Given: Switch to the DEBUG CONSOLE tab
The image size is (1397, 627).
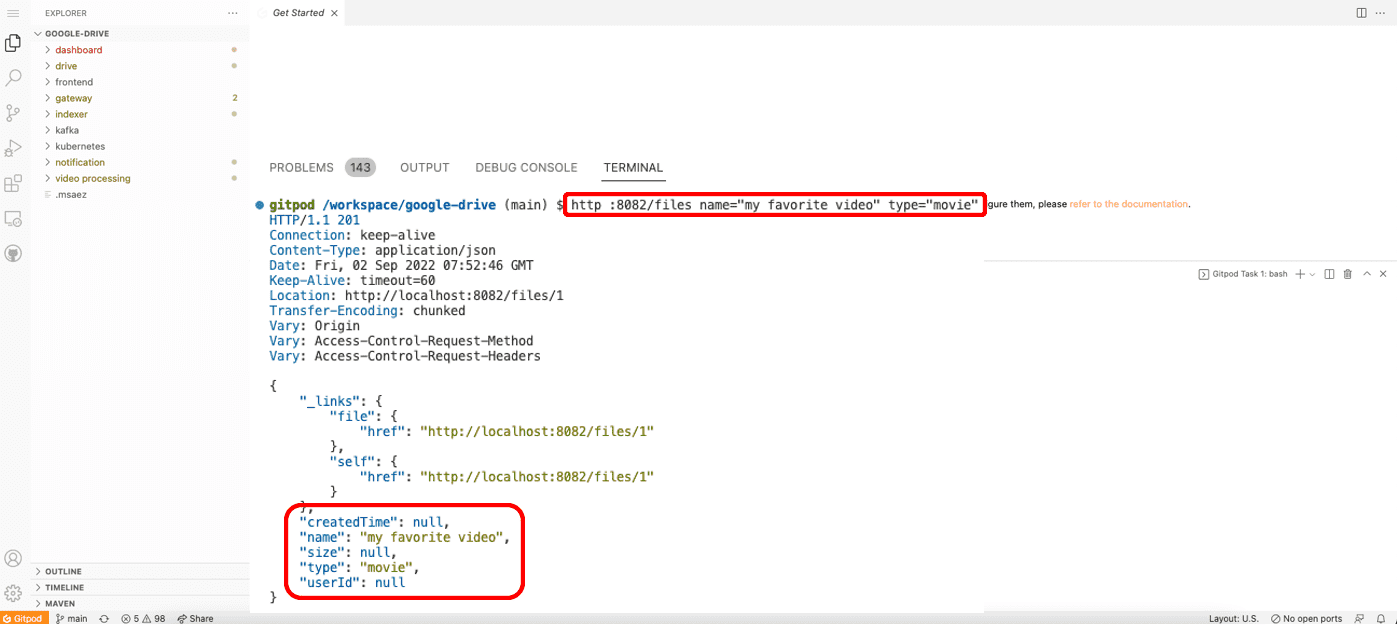Looking at the screenshot, I should 526,168.
